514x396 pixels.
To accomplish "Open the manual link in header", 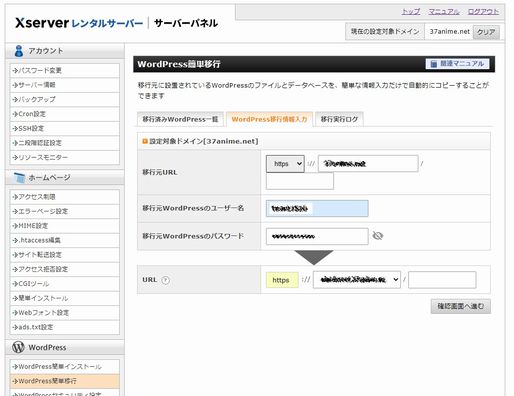I will click(444, 12).
